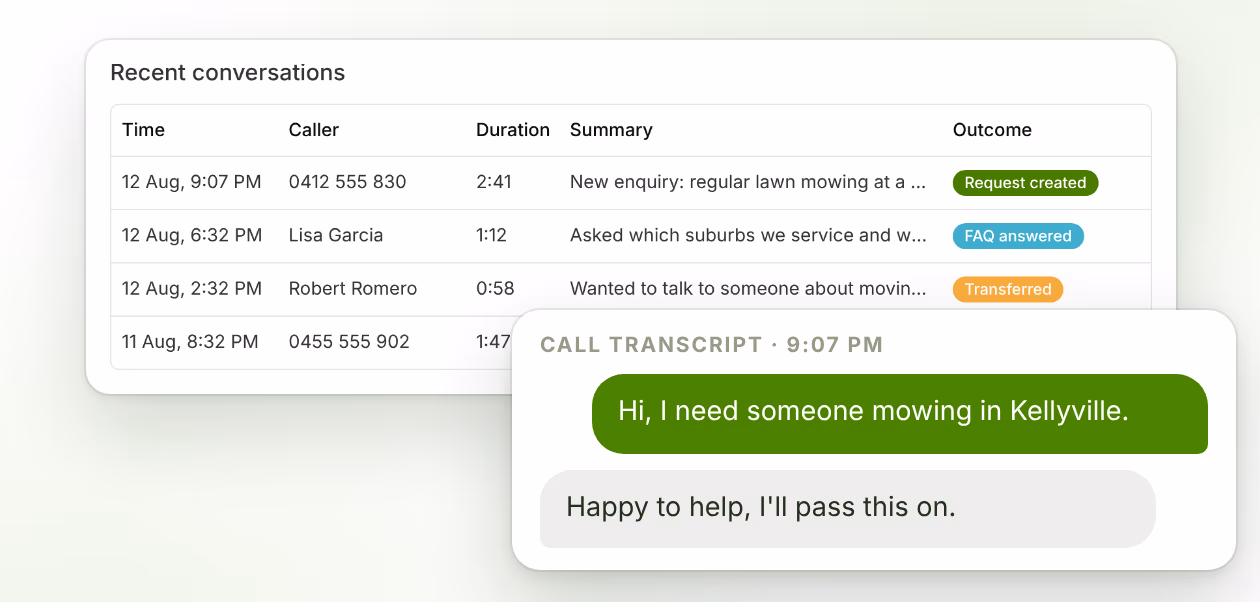
Task: Click the Caller column header
Action: (x=314, y=130)
